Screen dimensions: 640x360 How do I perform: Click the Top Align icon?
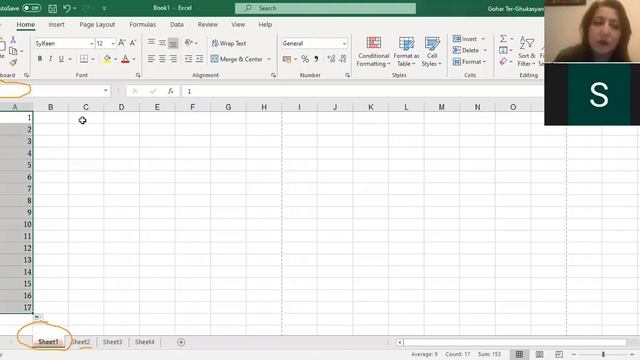[151, 42]
